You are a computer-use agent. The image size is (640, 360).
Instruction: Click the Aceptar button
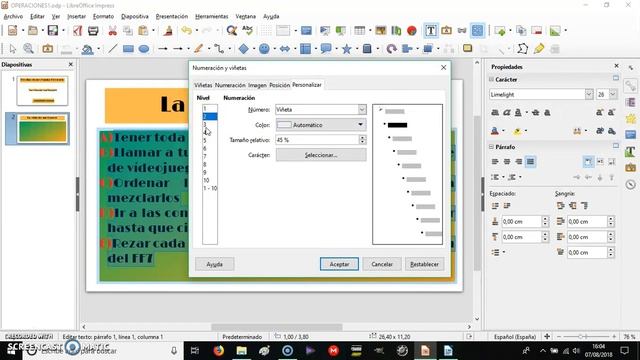[339, 264]
